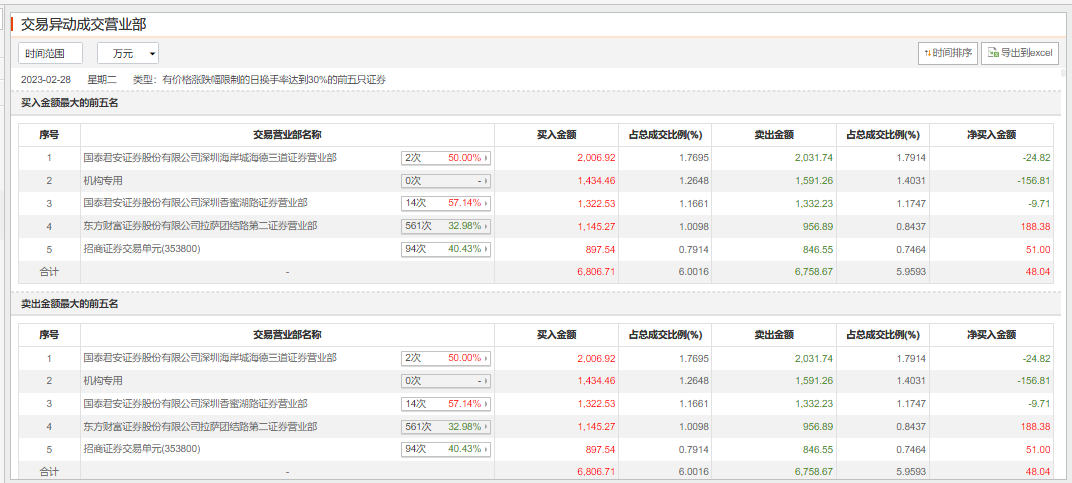Select 1,591.26 sell amount in 卖出金额最大的前五名 table
Viewport: 1072px width, 483px height.
pyautogui.click(x=813, y=380)
